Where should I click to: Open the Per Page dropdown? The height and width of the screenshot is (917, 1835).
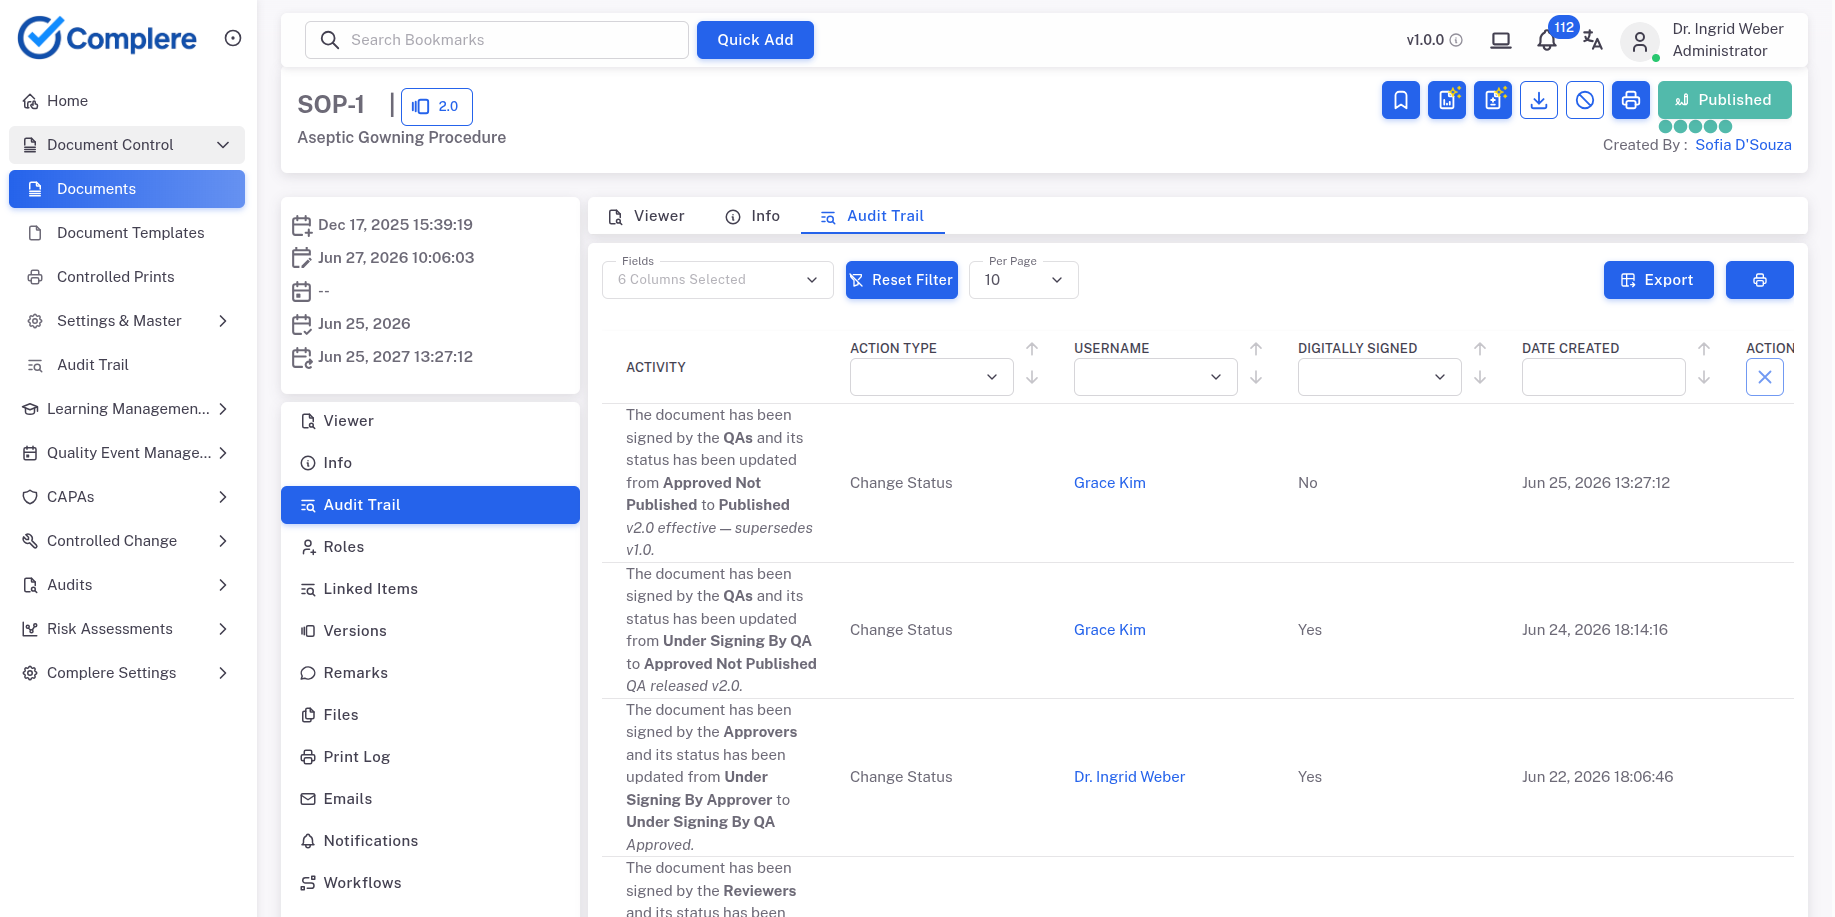click(x=1024, y=280)
